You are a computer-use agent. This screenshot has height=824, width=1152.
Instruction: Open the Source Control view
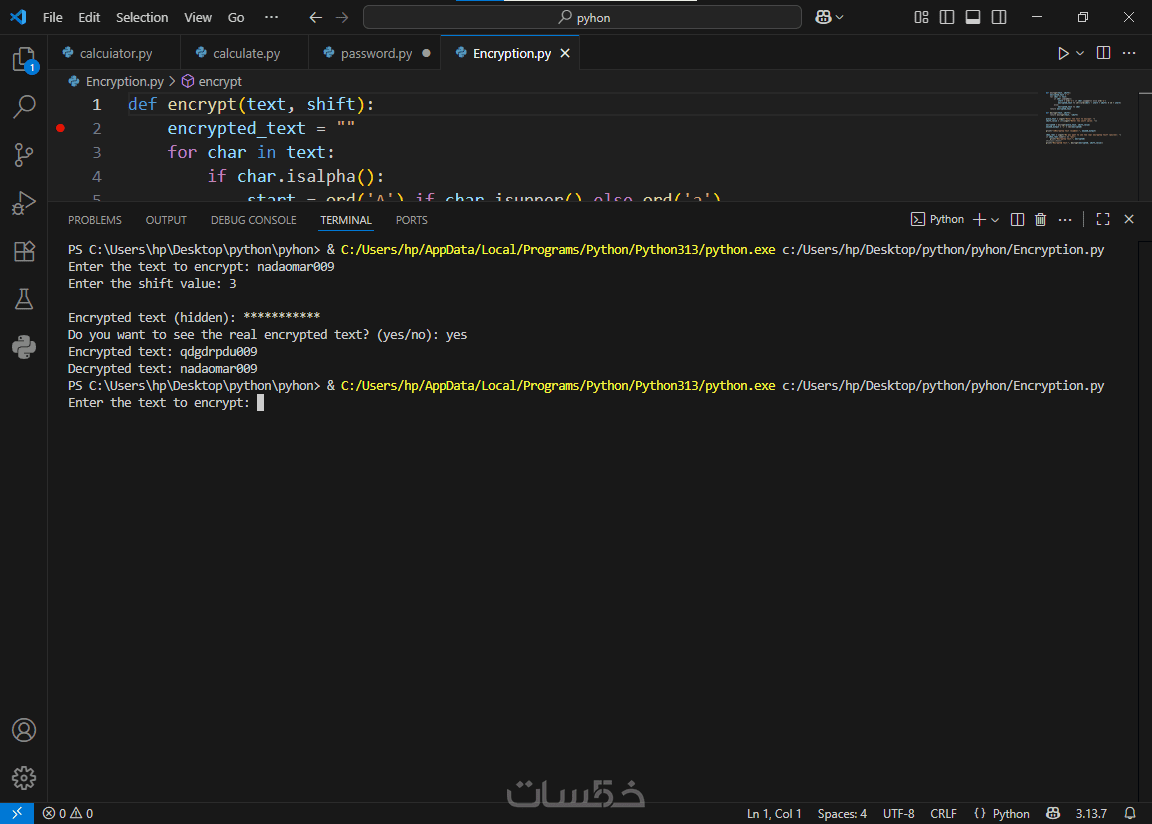[x=24, y=154]
